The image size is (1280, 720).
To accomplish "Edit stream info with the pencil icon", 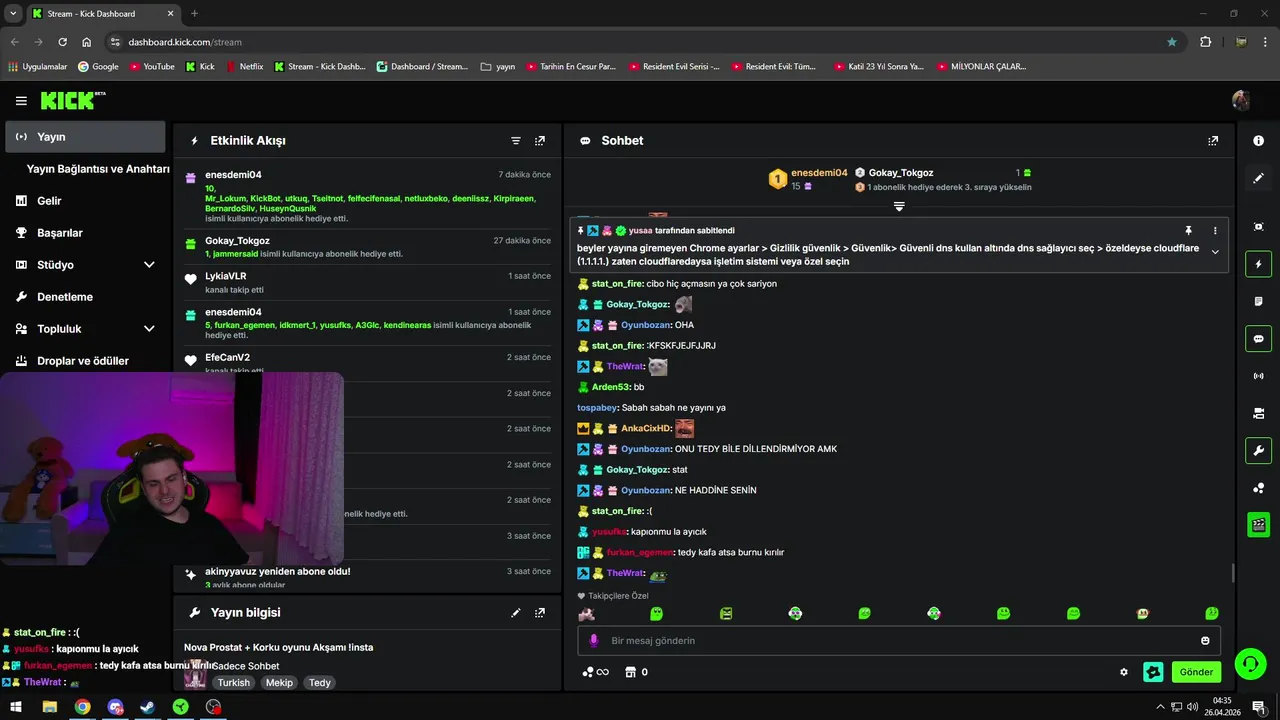I will pos(516,612).
